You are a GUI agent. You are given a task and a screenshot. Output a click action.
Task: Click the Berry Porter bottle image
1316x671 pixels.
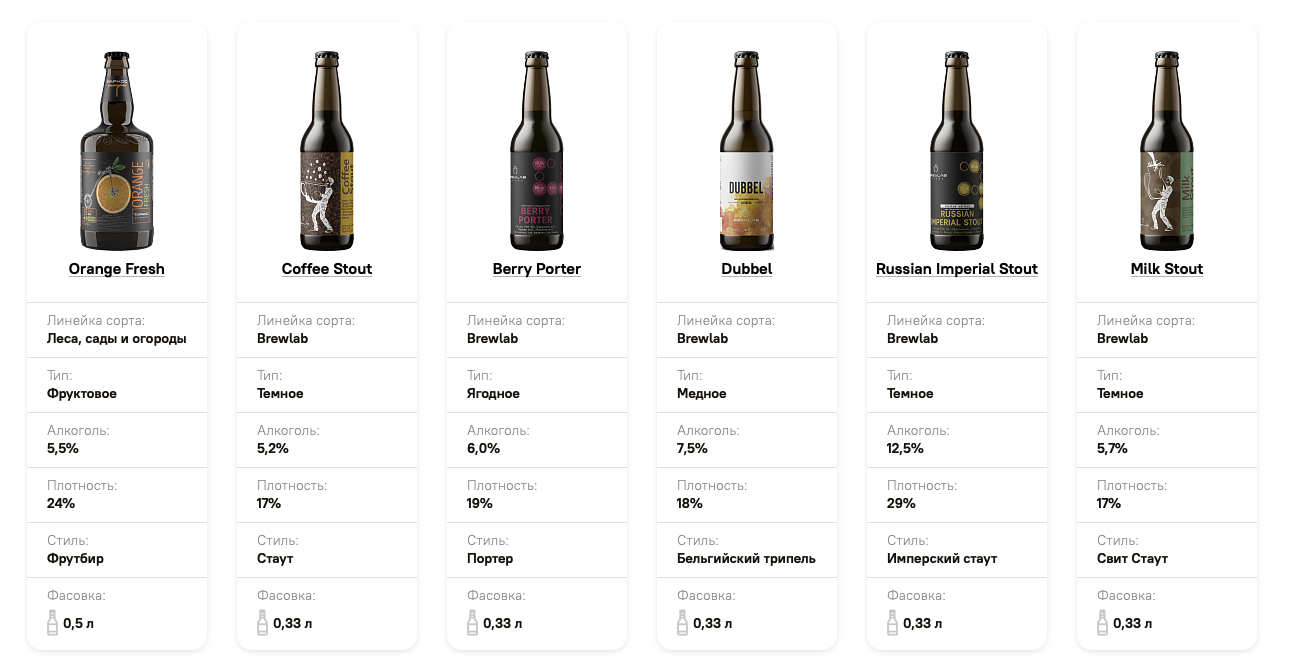point(537,150)
